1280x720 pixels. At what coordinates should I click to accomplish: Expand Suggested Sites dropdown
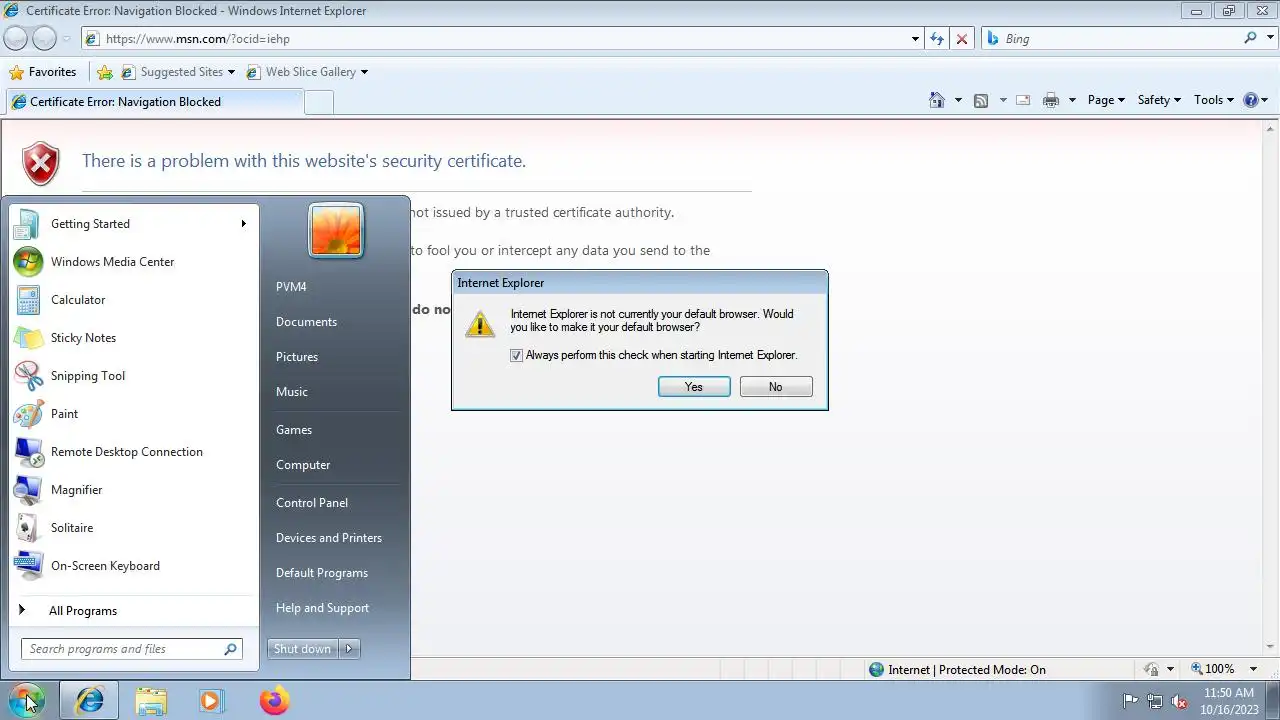click(231, 72)
